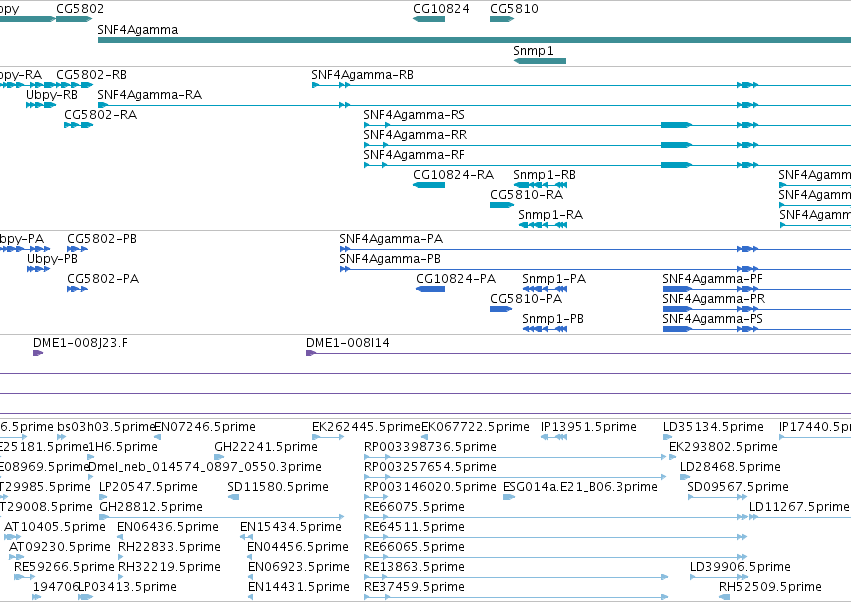Open EST label RE66075.5prime
851x602 pixels.
pyautogui.click(x=415, y=507)
